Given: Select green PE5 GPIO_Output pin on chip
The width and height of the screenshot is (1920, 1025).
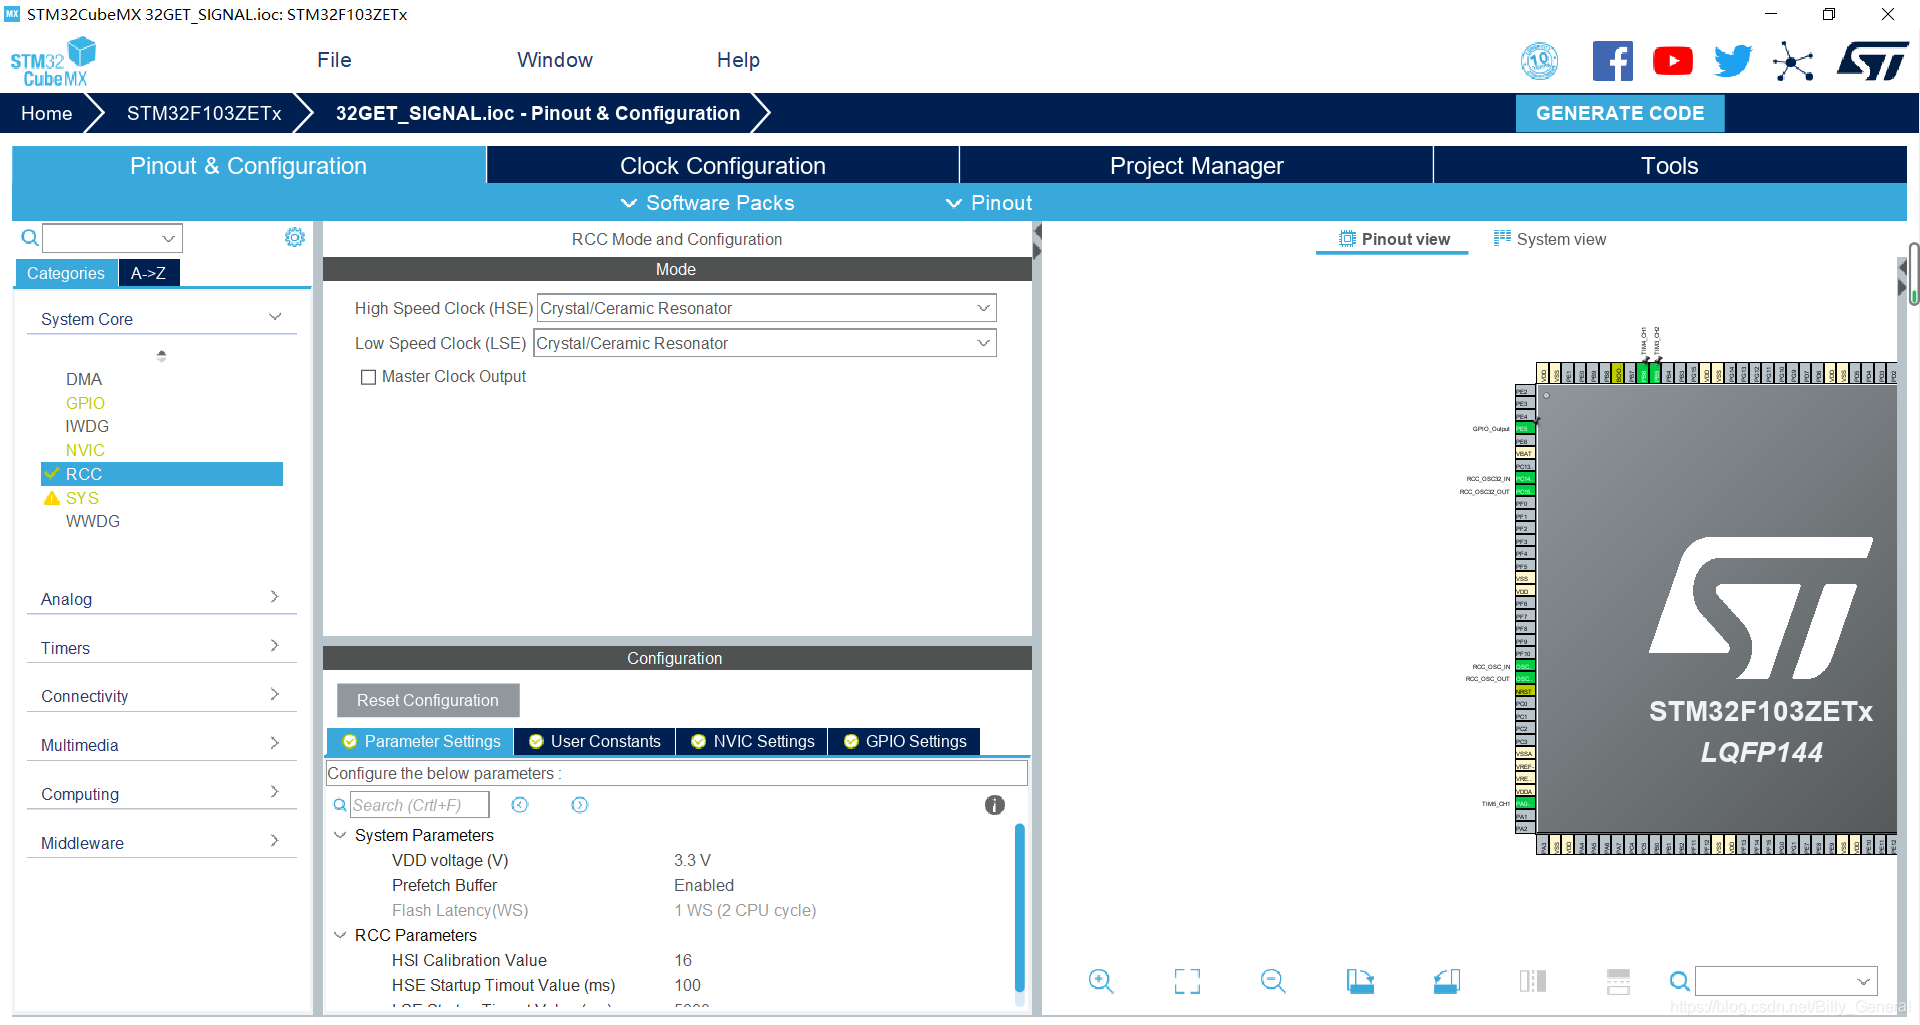Looking at the screenshot, I should (1524, 429).
